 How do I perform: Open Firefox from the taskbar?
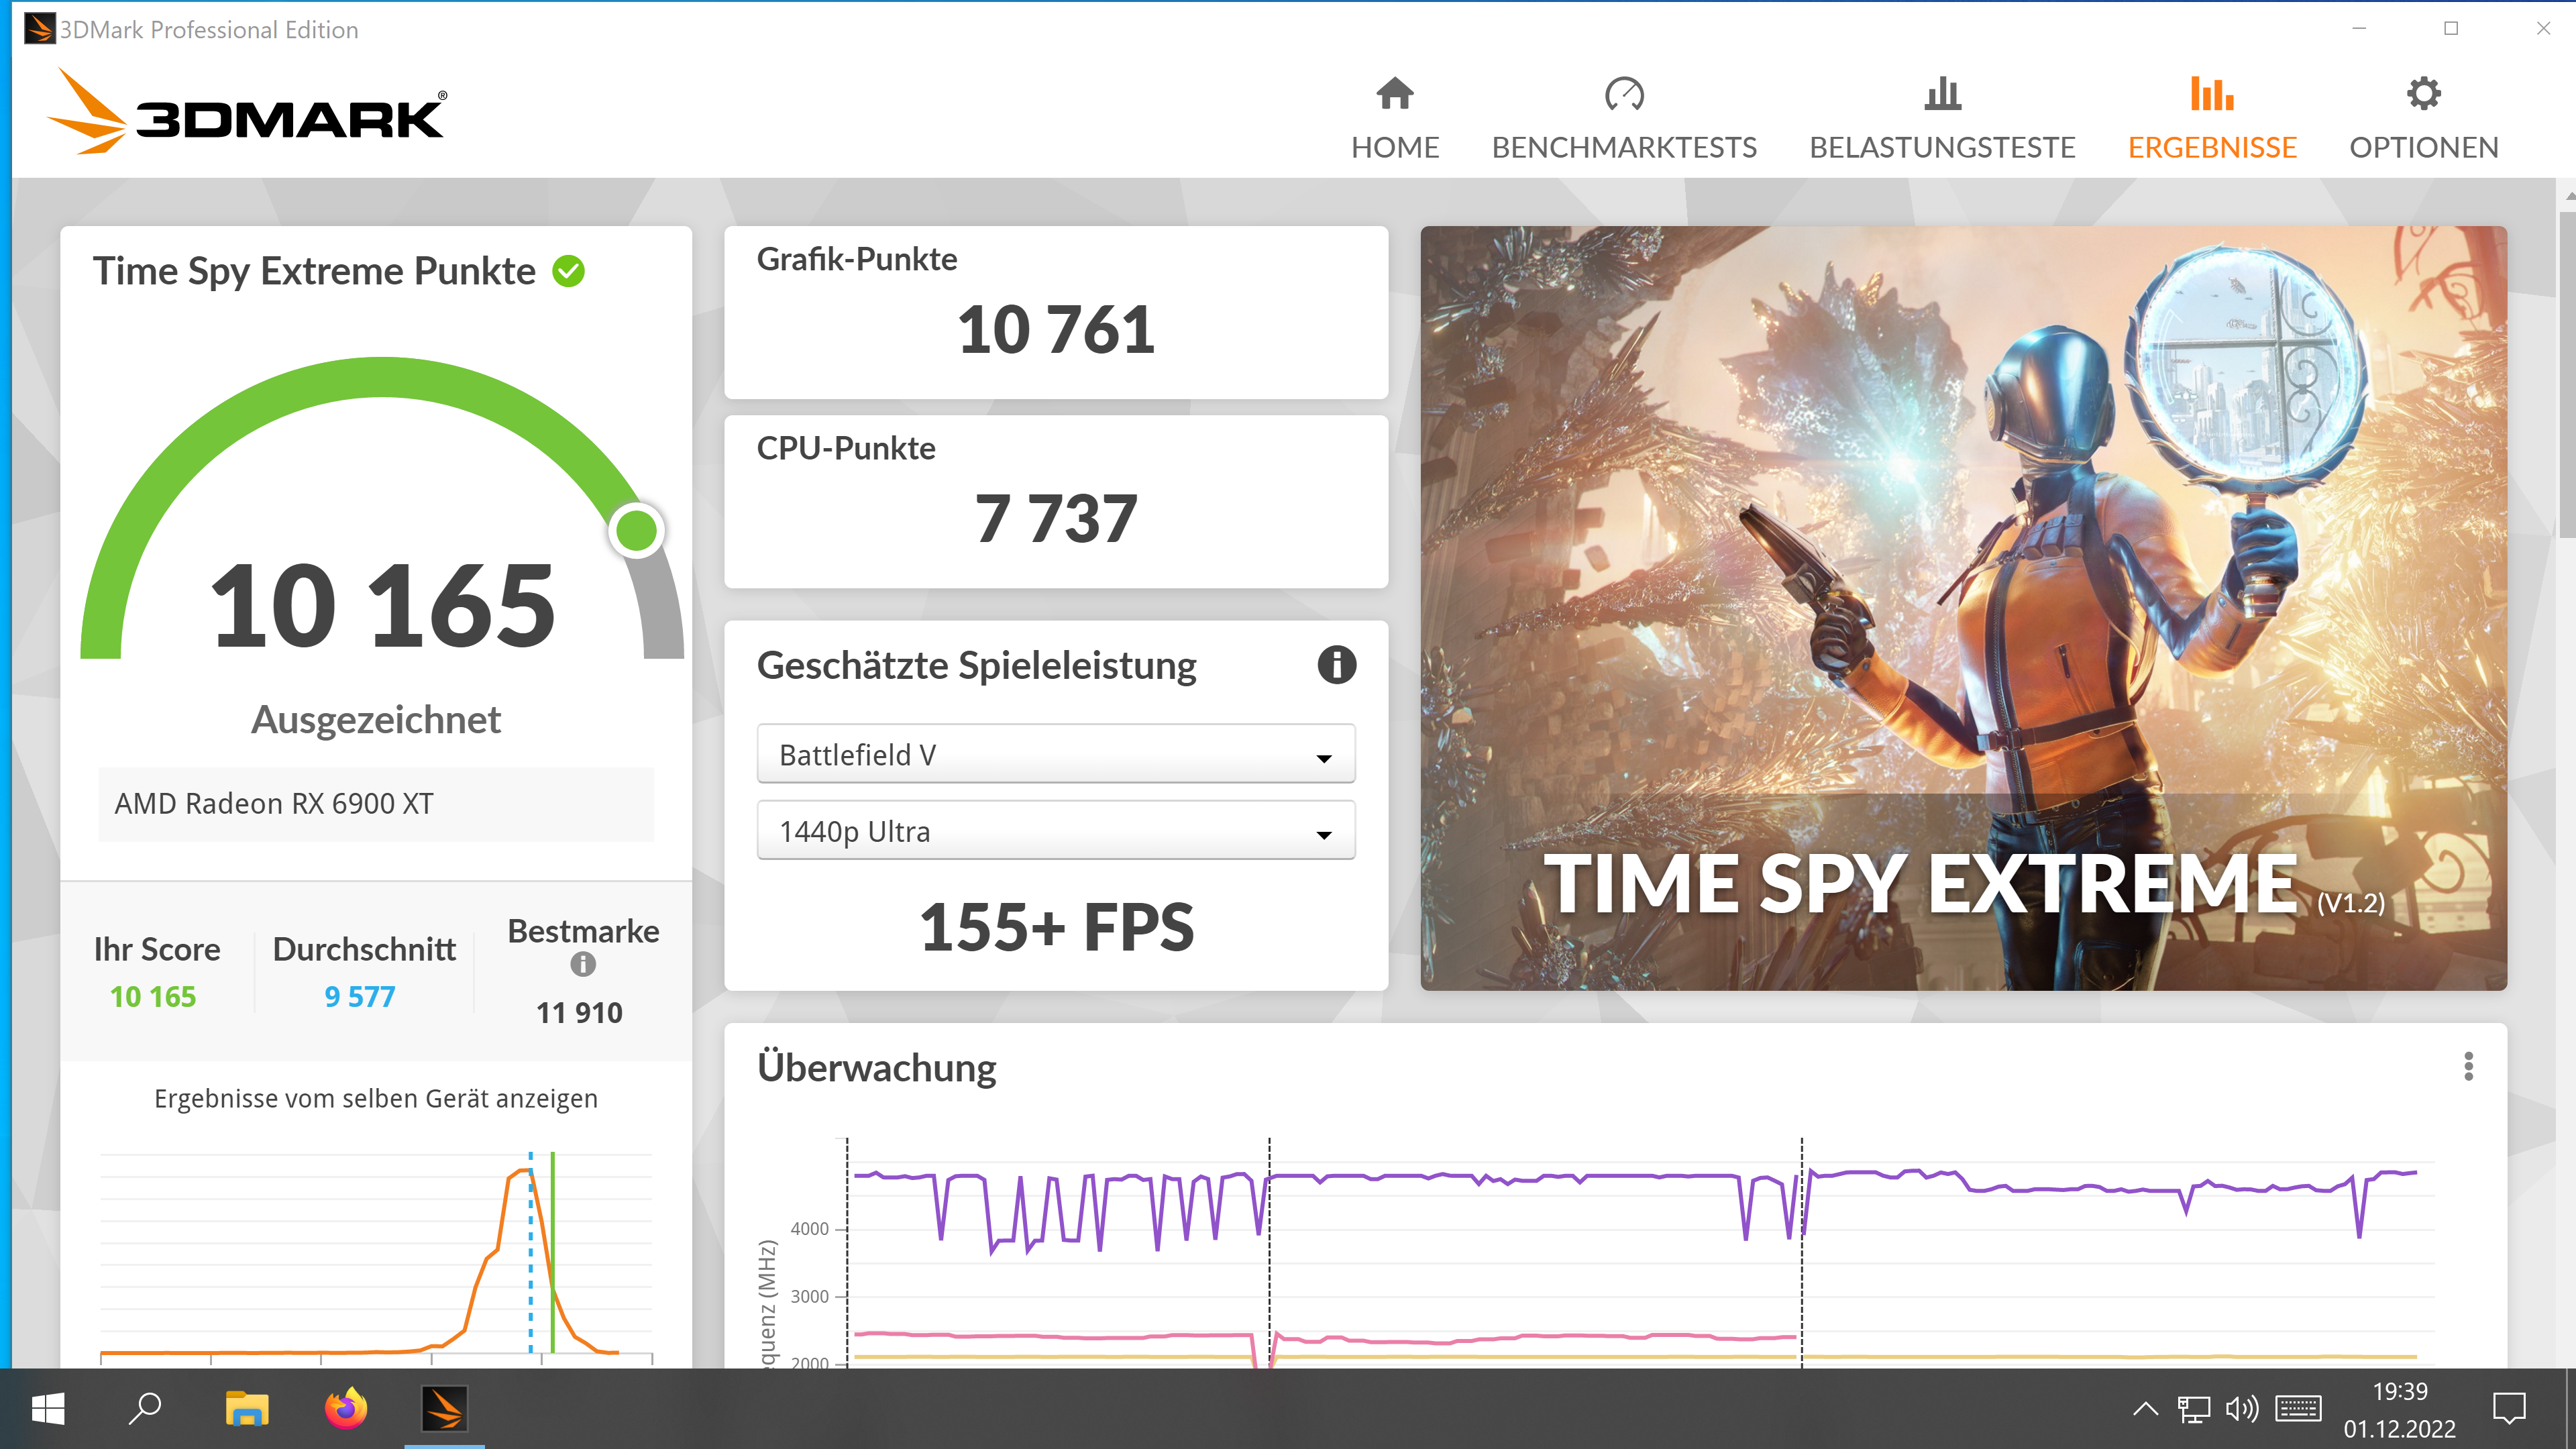(346, 1408)
